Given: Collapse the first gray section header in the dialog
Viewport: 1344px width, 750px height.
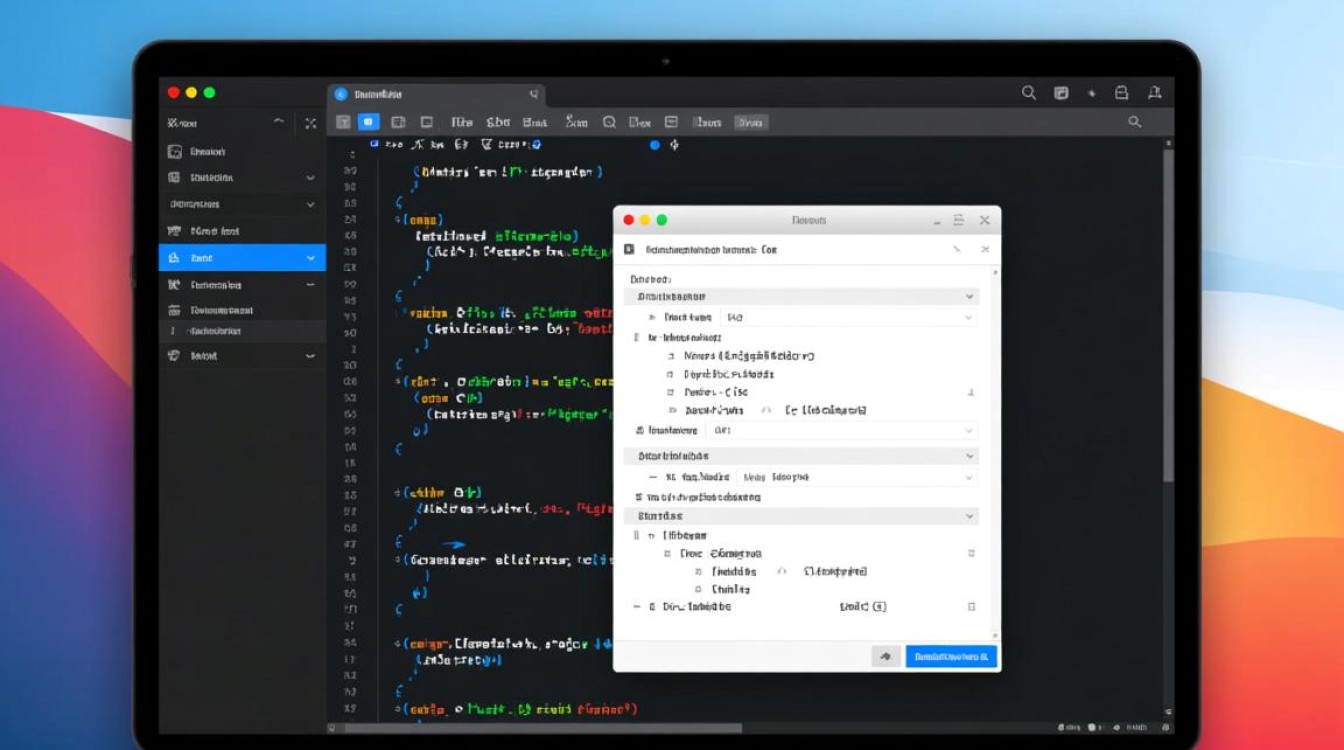Looking at the screenshot, I should 968,297.
